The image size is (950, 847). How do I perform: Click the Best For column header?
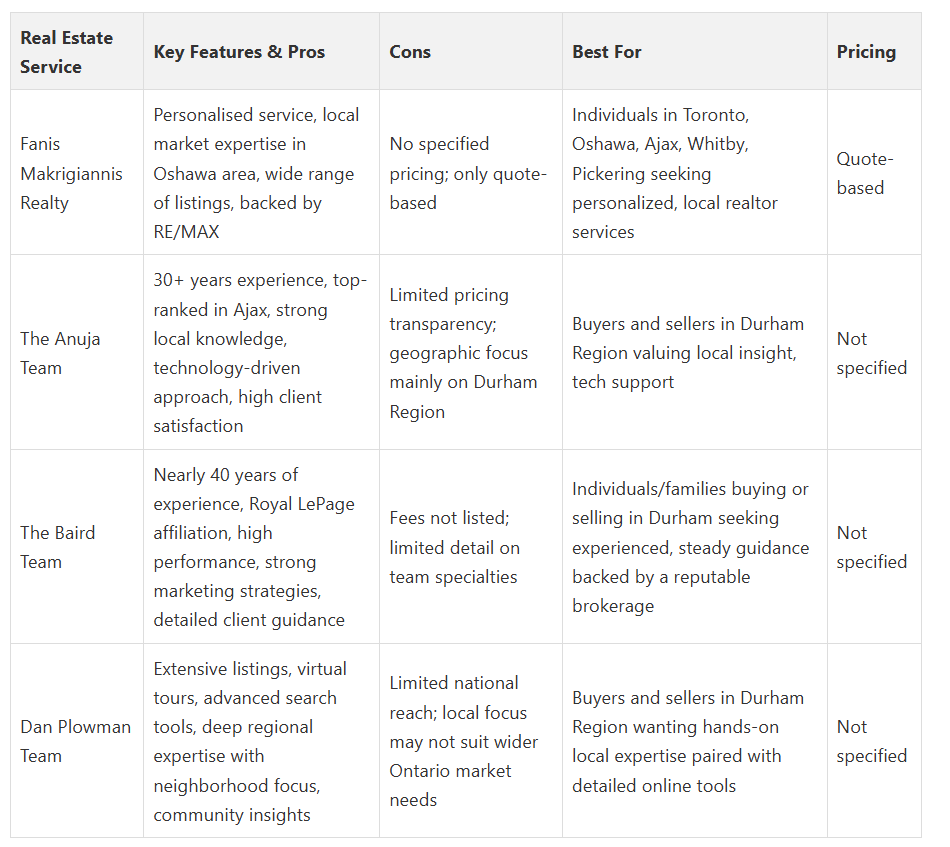click(607, 52)
